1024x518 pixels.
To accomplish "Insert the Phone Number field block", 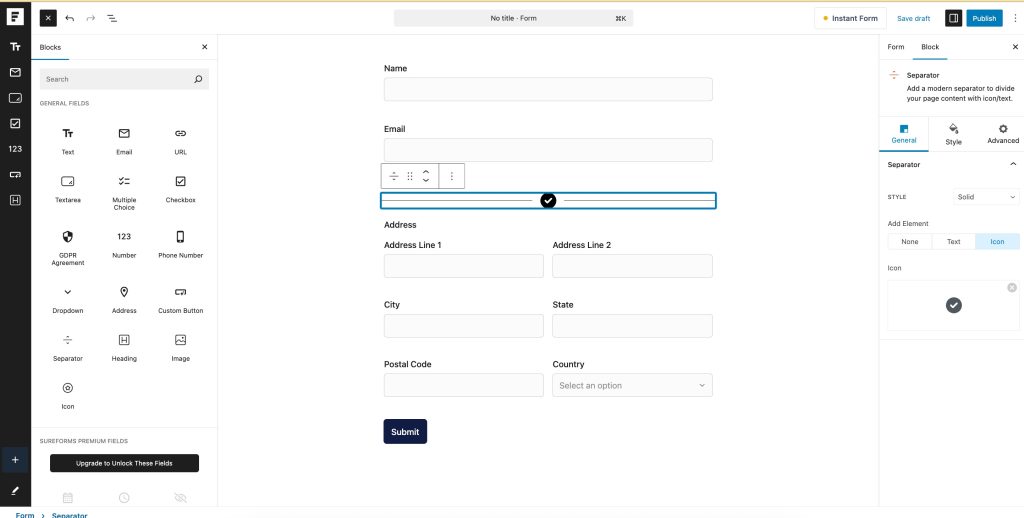I will [x=180, y=243].
